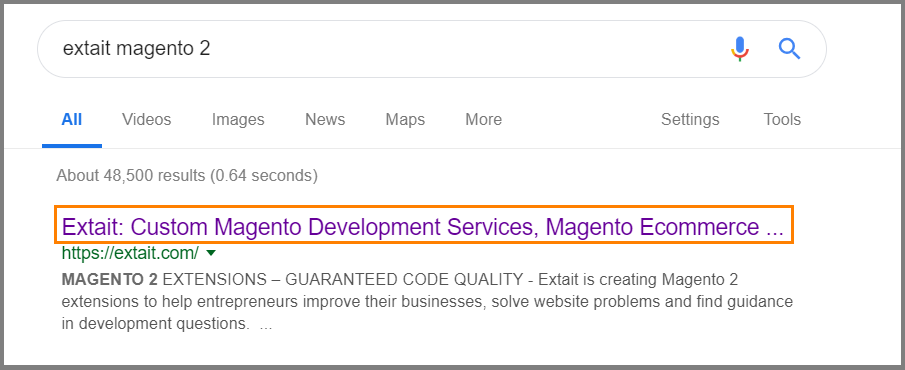Viewport: 905px width, 370px height.
Task: Click the https://extait.com/ URL text
Action: [x=130, y=253]
